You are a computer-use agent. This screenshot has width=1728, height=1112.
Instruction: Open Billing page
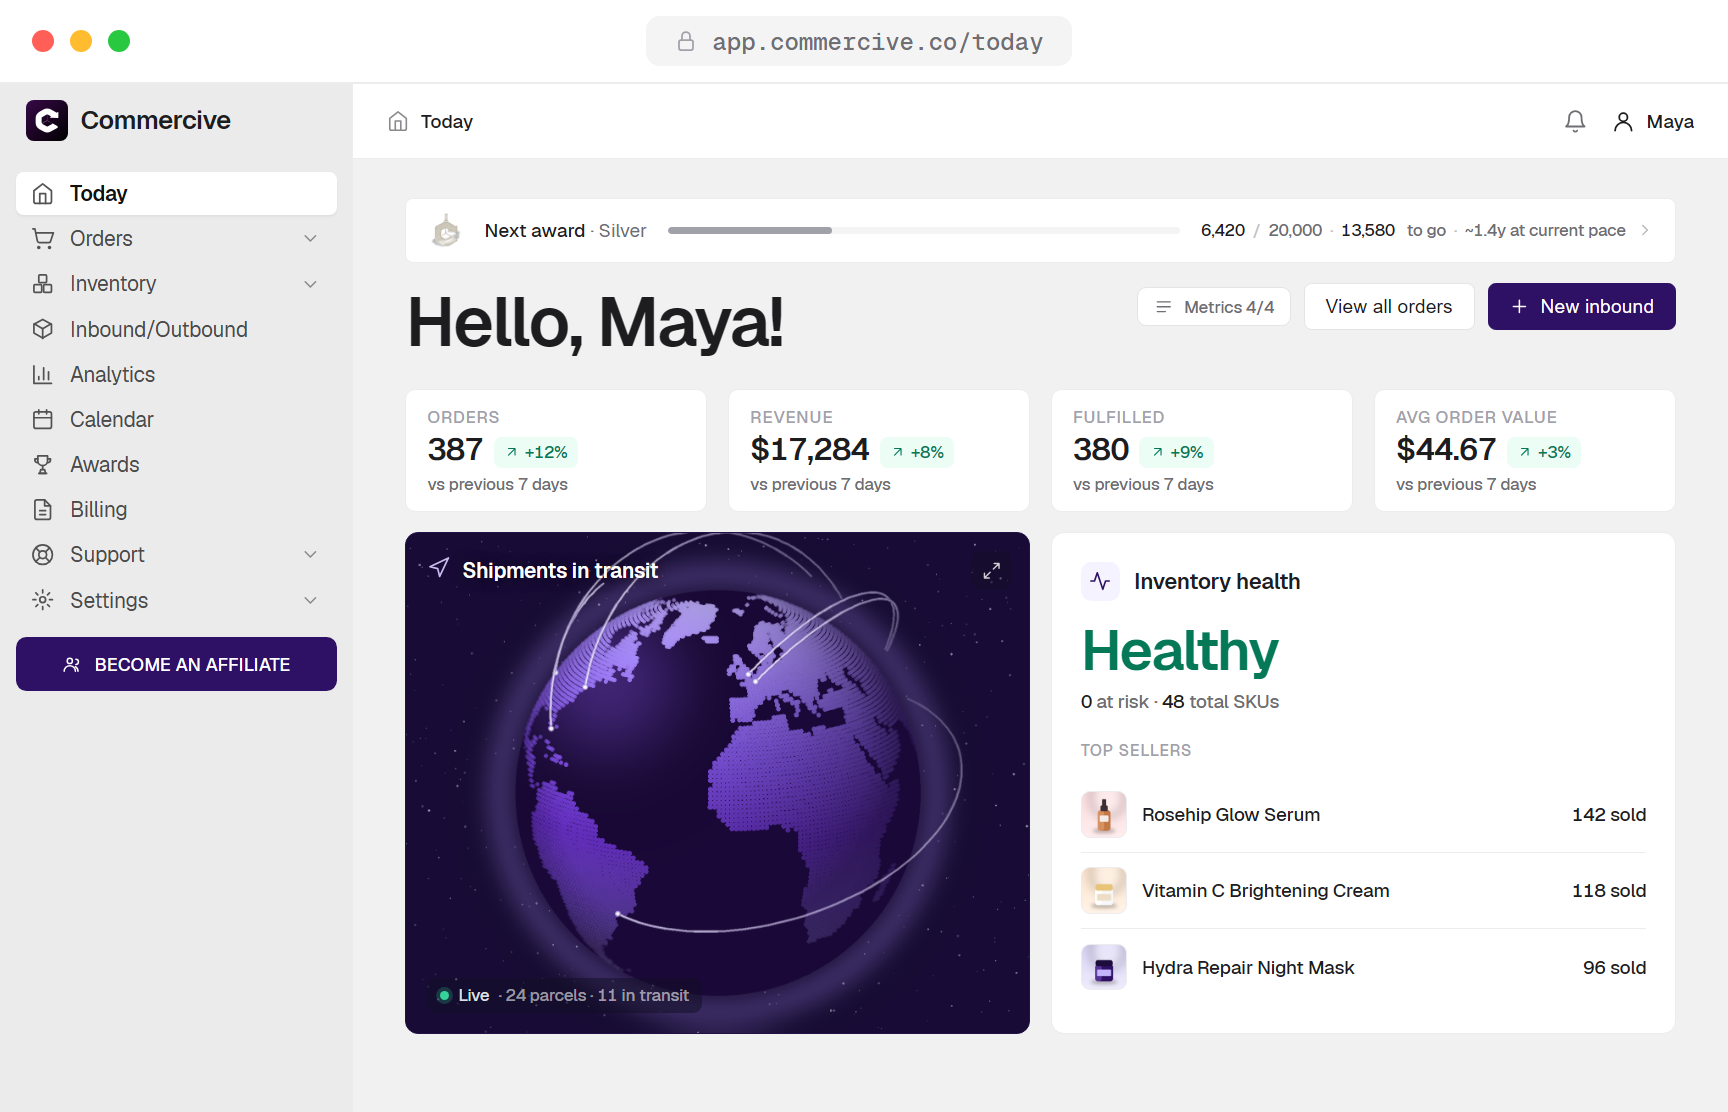click(x=176, y=509)
